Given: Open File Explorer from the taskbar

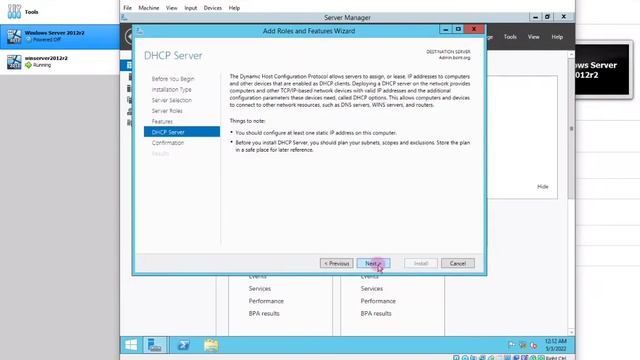Looking at the screenshot, I should pyautogui.click(x=211, y=345).
